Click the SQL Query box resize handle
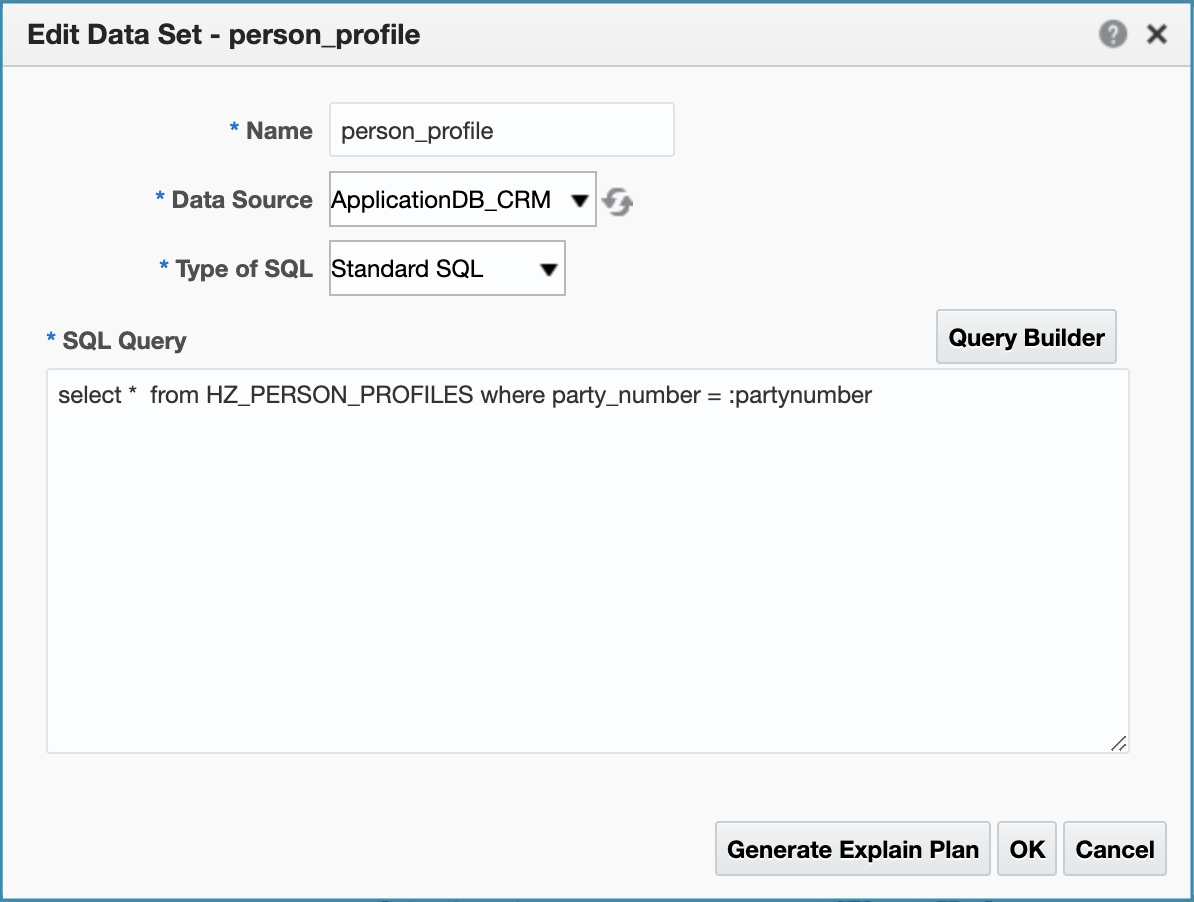Viewport: 1194px width, 902px height. coord(1118,742)
